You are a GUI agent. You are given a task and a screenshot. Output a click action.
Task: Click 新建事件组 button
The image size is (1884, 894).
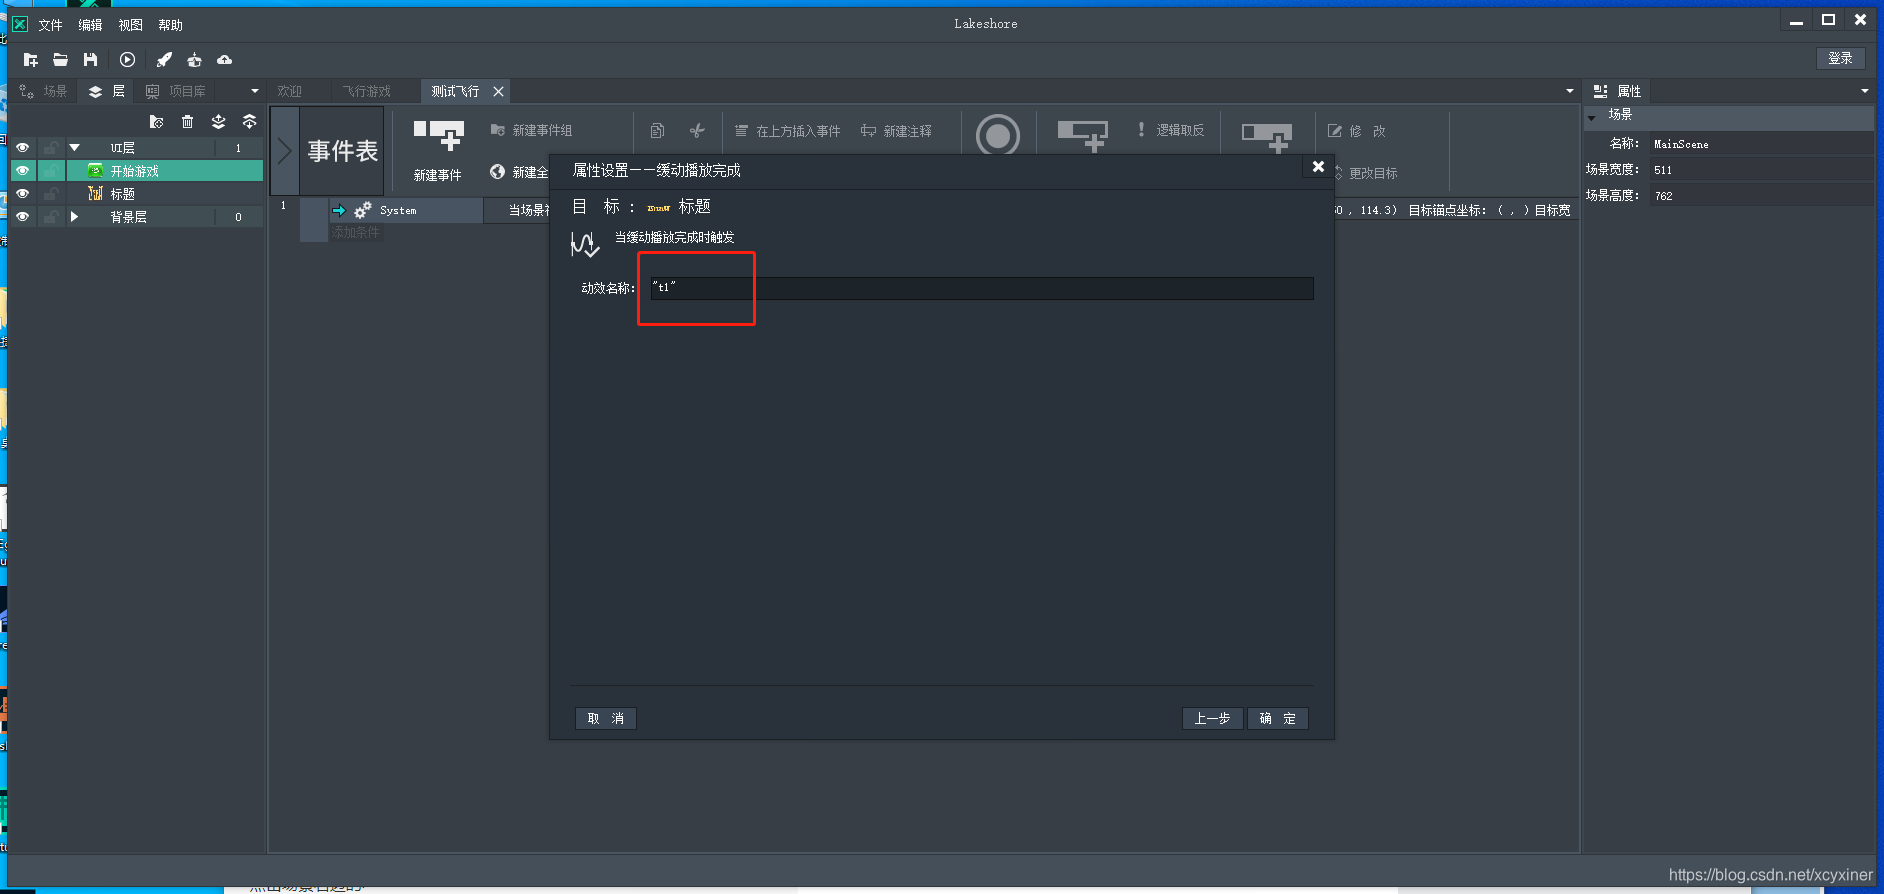pyautogui.click(x=531, y=131)
